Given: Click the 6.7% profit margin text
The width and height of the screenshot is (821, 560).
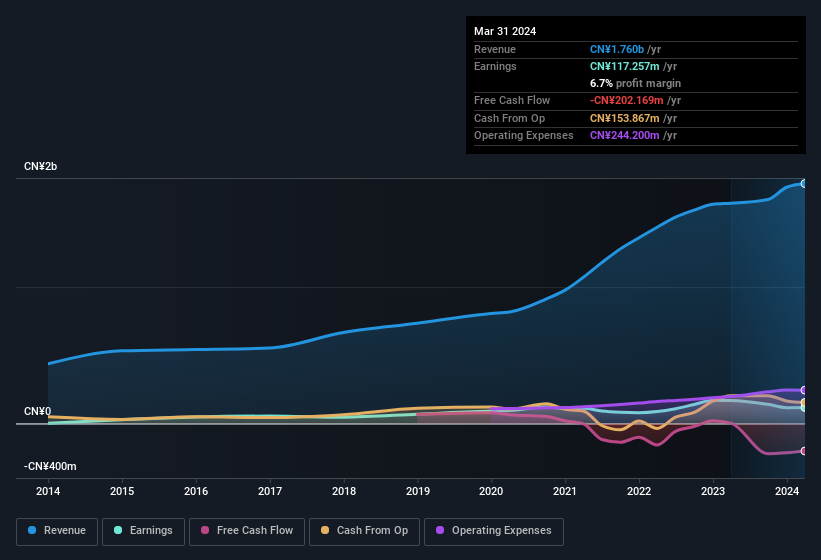Looking at the screenshot, I should click(635, 83).
